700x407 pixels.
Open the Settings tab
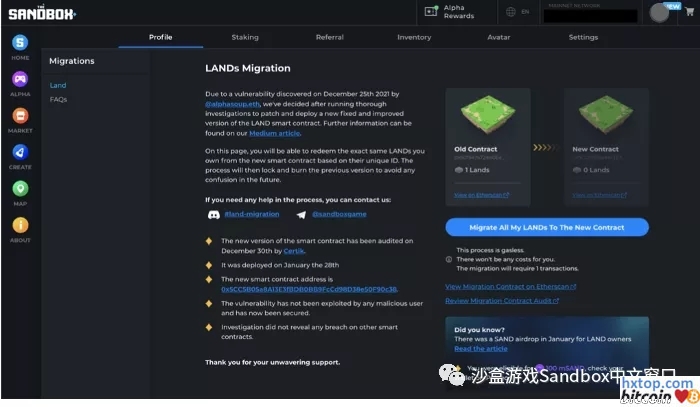(x=583, y=37)
